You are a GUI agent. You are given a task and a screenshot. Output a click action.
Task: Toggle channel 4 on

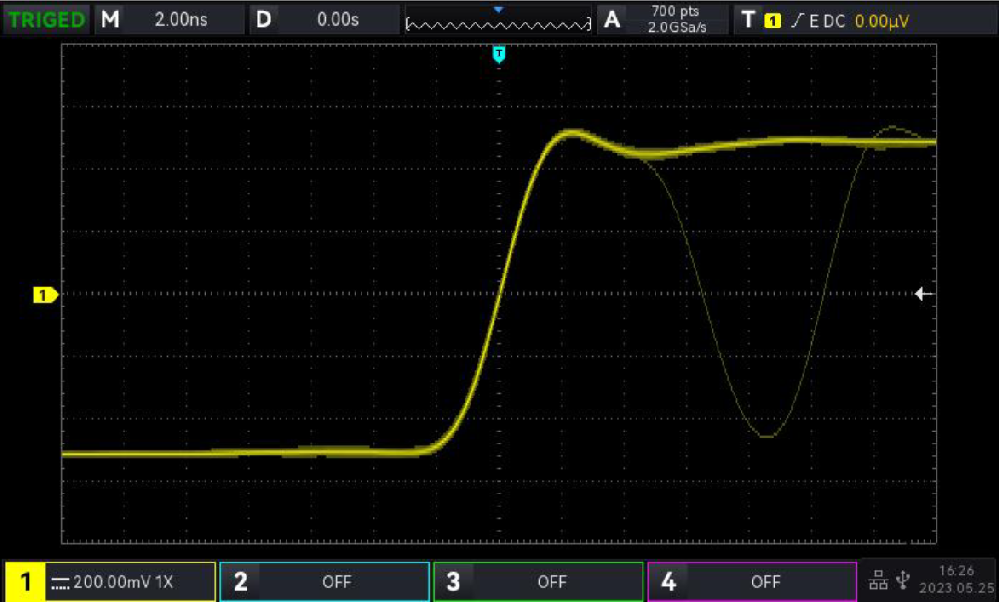click(752, 581)
